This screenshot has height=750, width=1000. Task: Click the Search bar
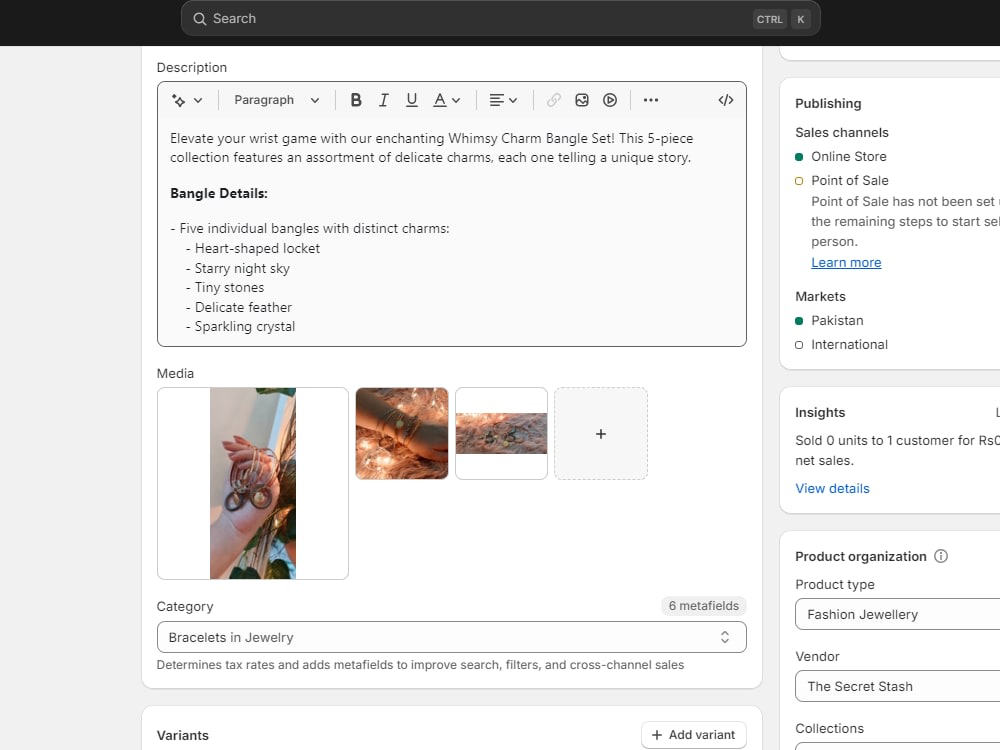501,18
